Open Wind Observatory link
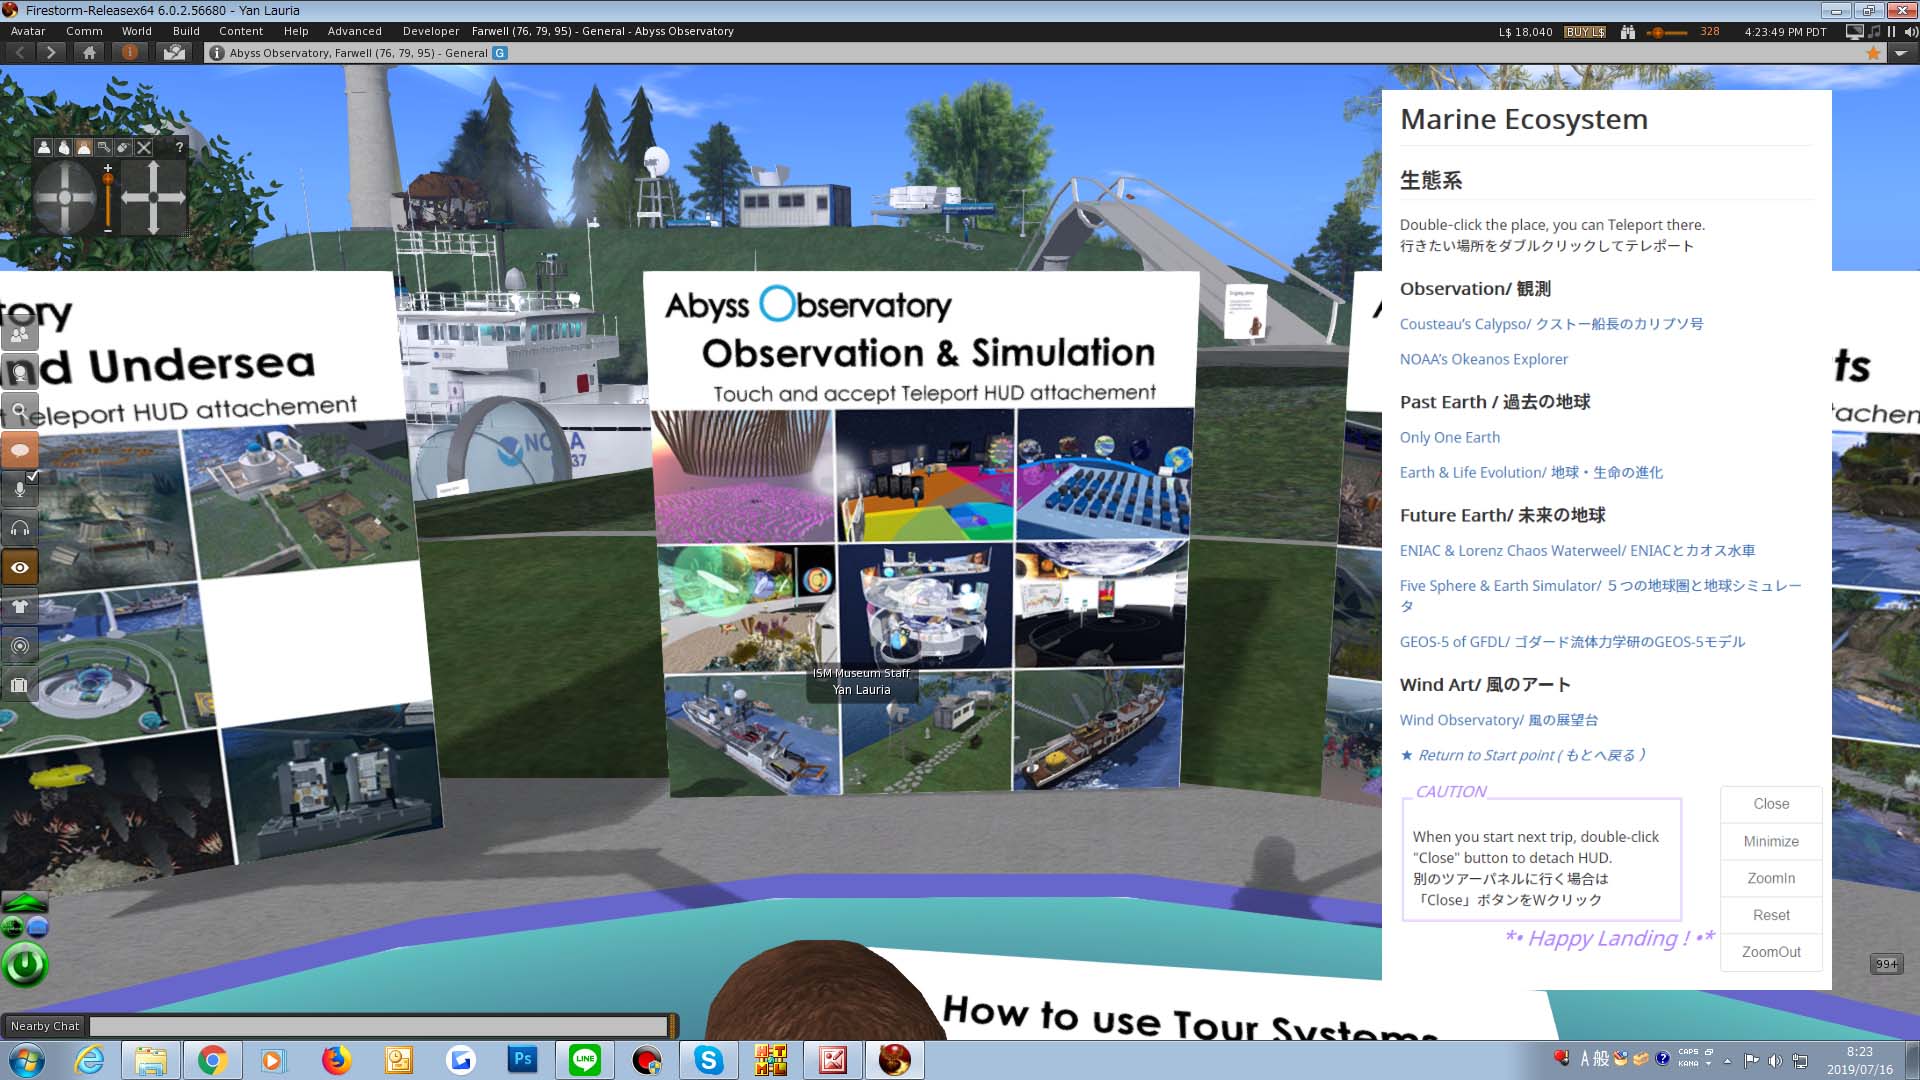The image size is (1920, 1080). click(x=1499, y=720)
